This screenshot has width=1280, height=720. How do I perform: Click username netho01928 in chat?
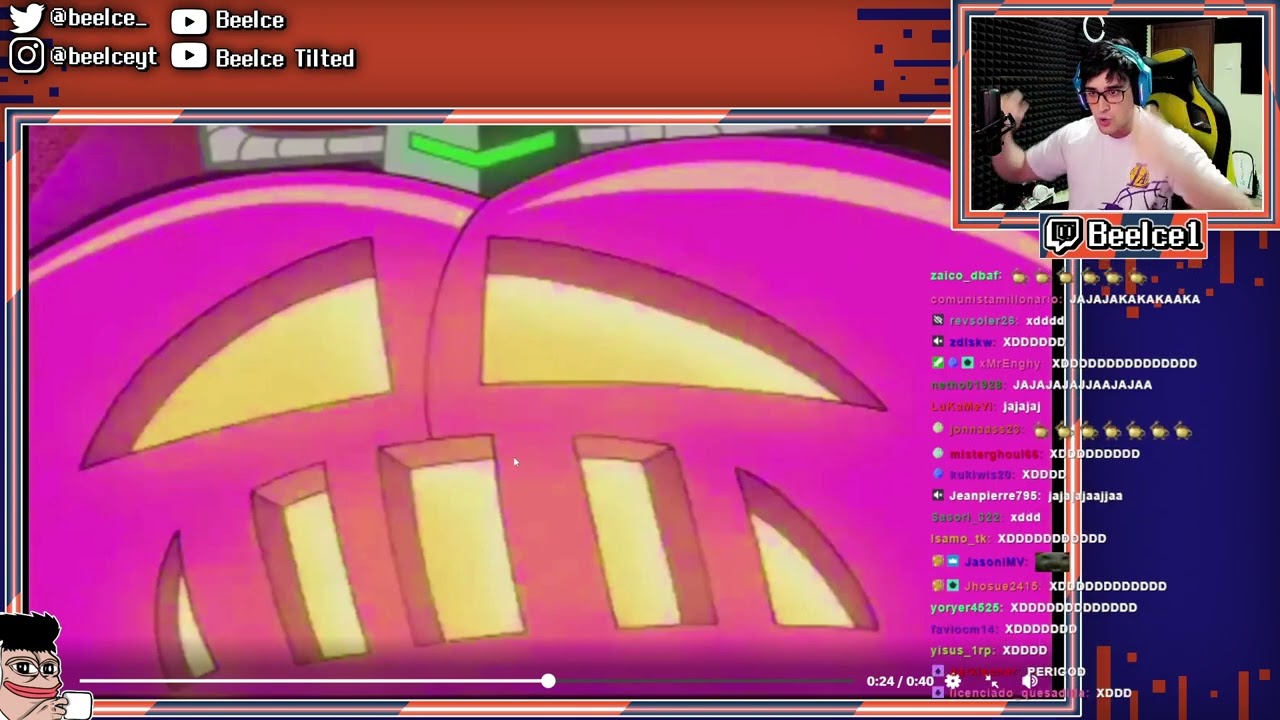point(968,385)
